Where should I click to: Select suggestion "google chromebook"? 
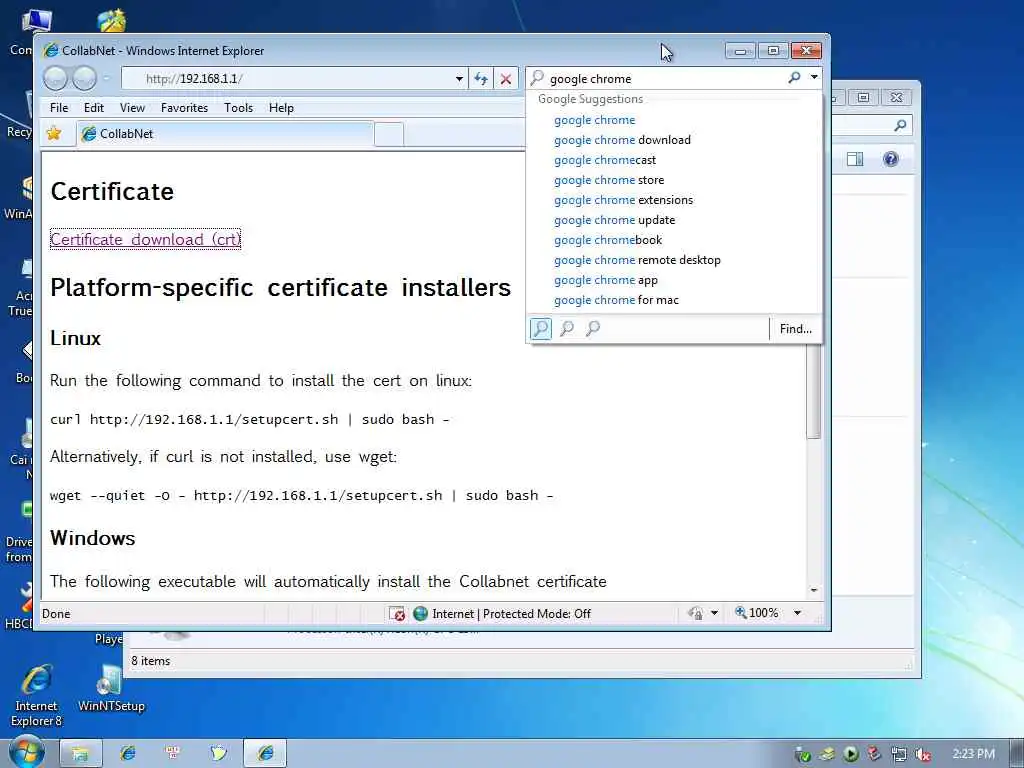tap(608, 240)
